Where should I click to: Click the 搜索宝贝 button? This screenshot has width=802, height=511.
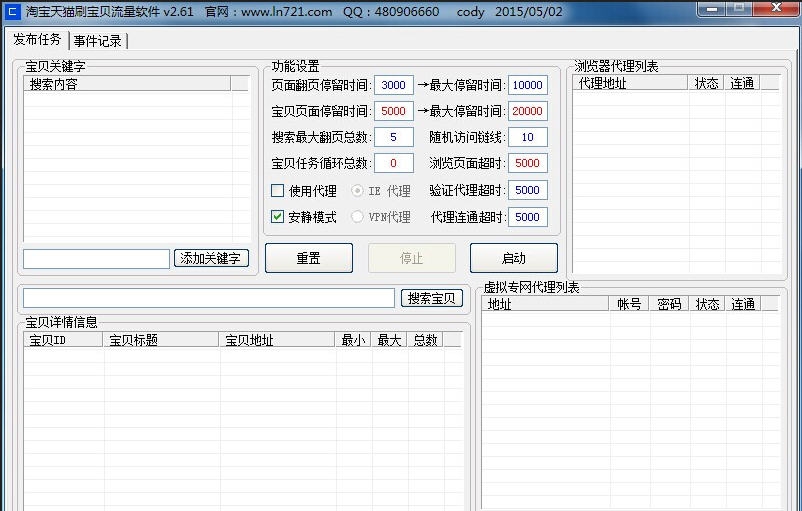[432, 298]
